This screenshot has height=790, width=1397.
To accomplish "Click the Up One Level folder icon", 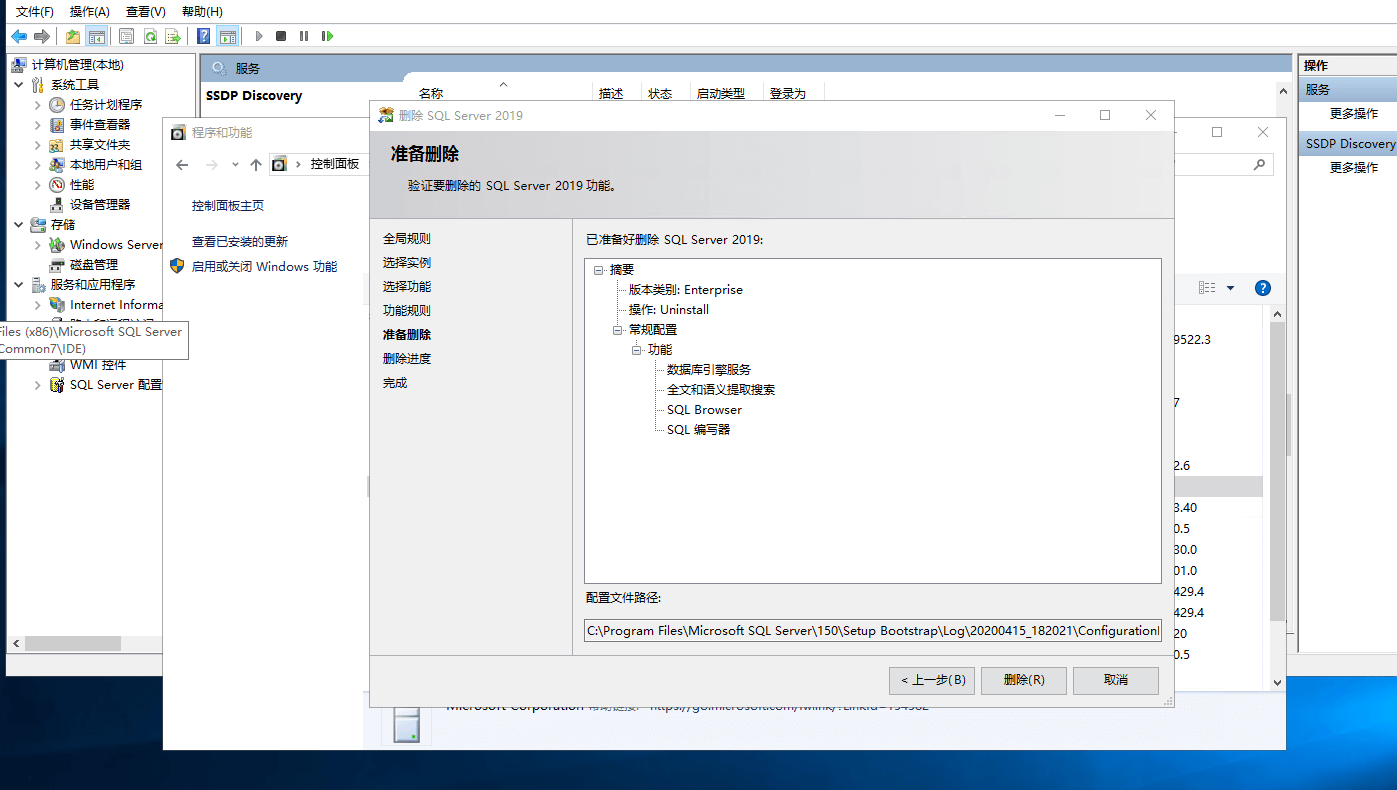I will pos(73,36).
